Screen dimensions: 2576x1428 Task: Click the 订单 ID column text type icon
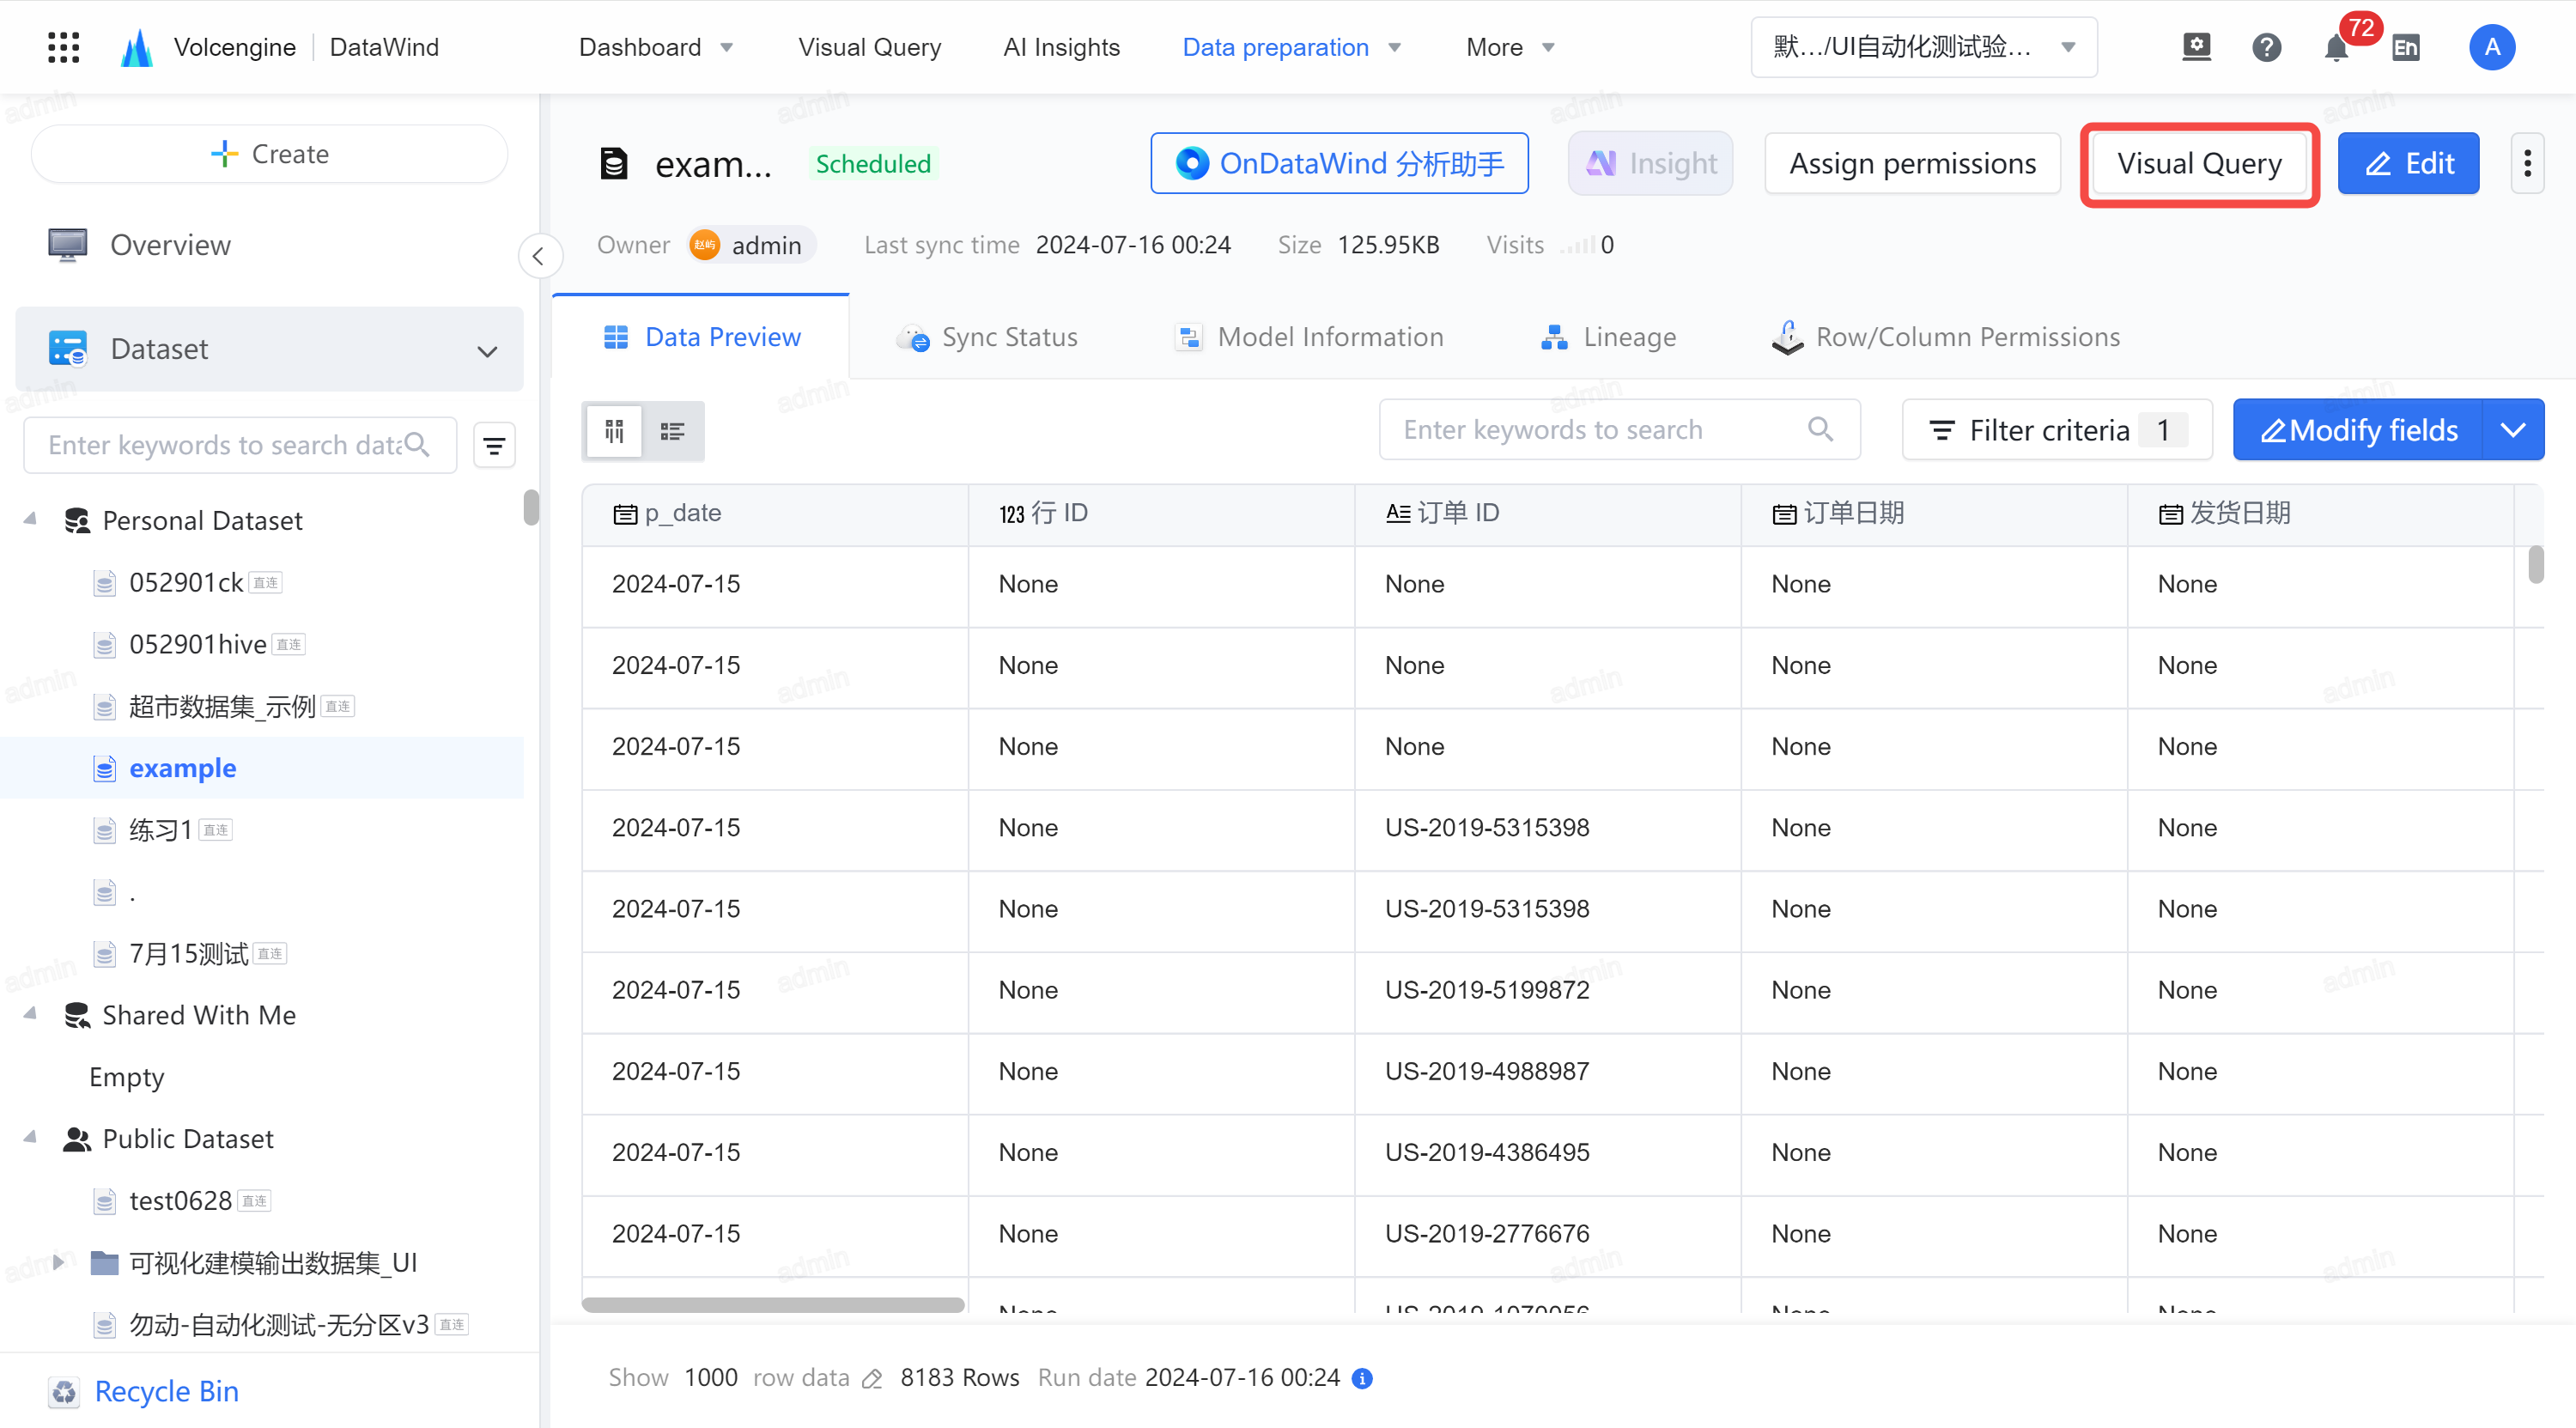pos(1398,513)
